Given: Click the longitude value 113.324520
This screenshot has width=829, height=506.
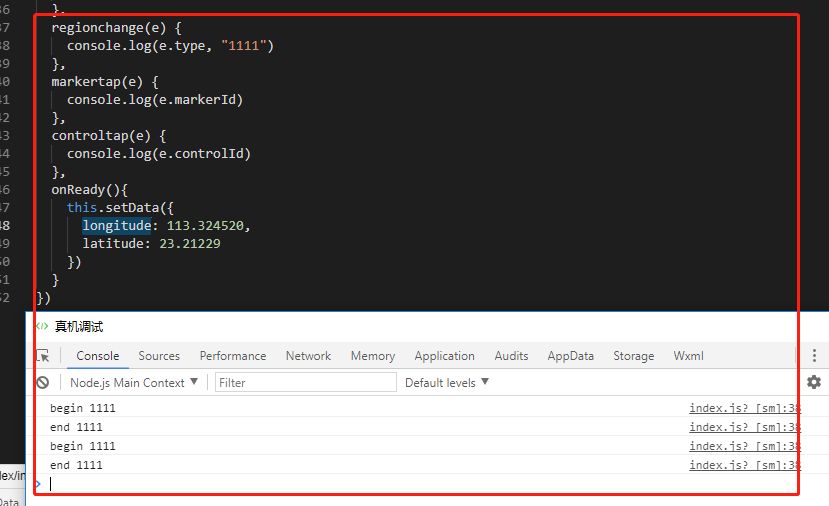Looking at the screenshot, I should tap(205, 226).
